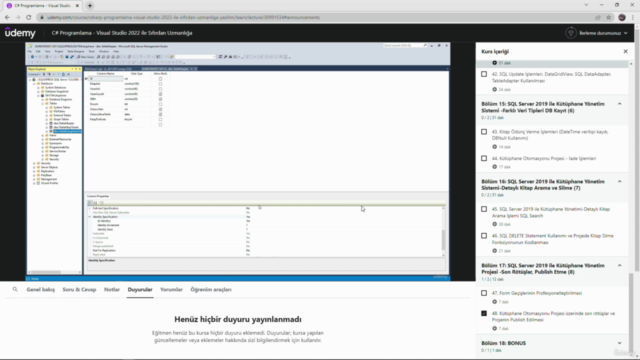Click the browser address bar URL

[183, 18]
